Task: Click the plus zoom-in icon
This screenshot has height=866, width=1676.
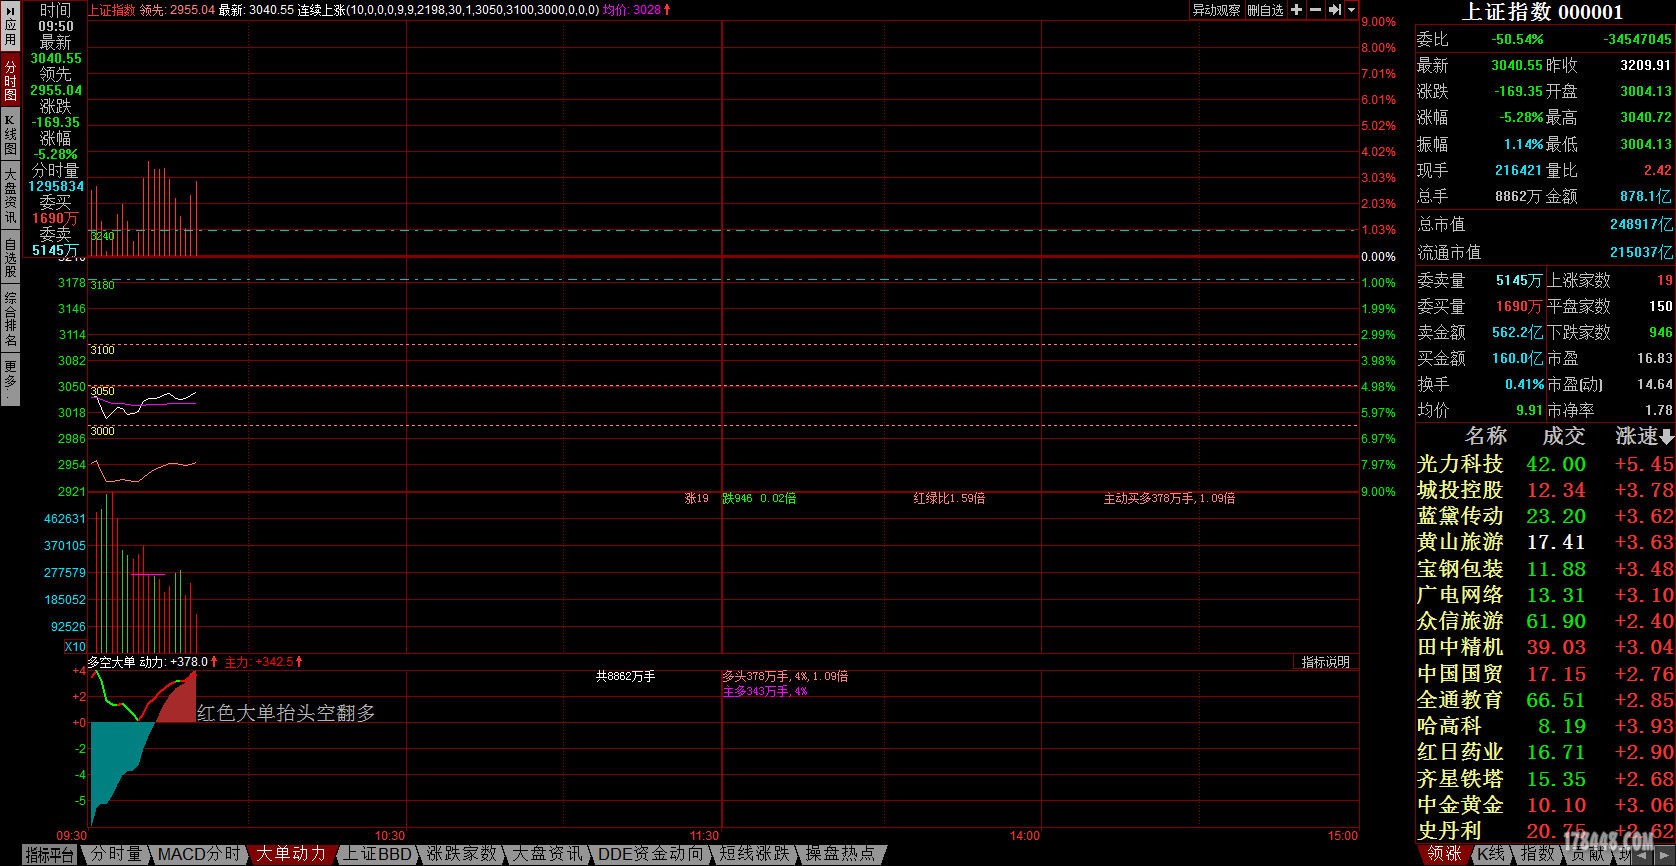Action: click(x=1296, y=10)
